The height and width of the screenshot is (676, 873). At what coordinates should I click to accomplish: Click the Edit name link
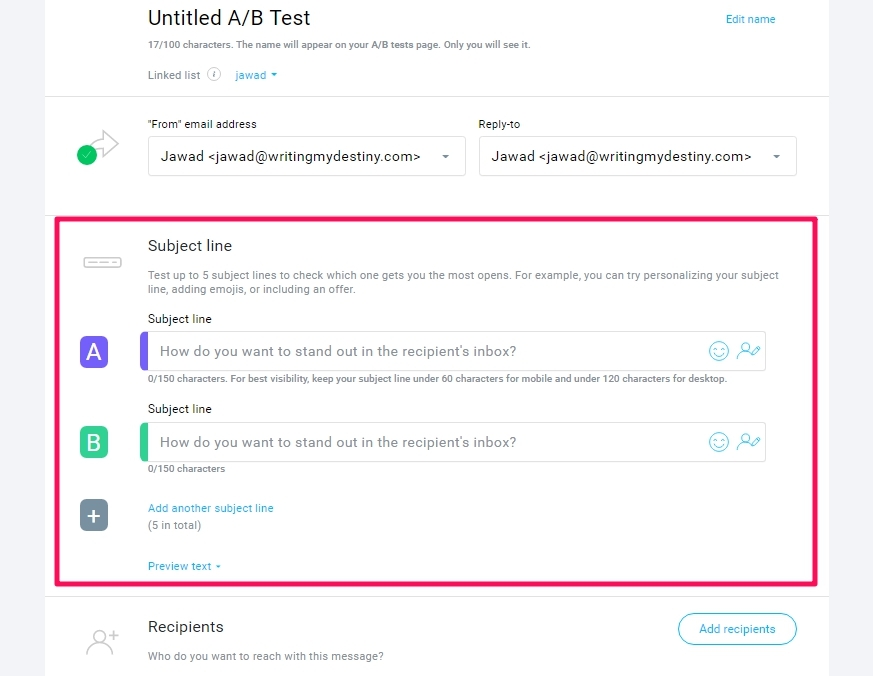point(750,19)
